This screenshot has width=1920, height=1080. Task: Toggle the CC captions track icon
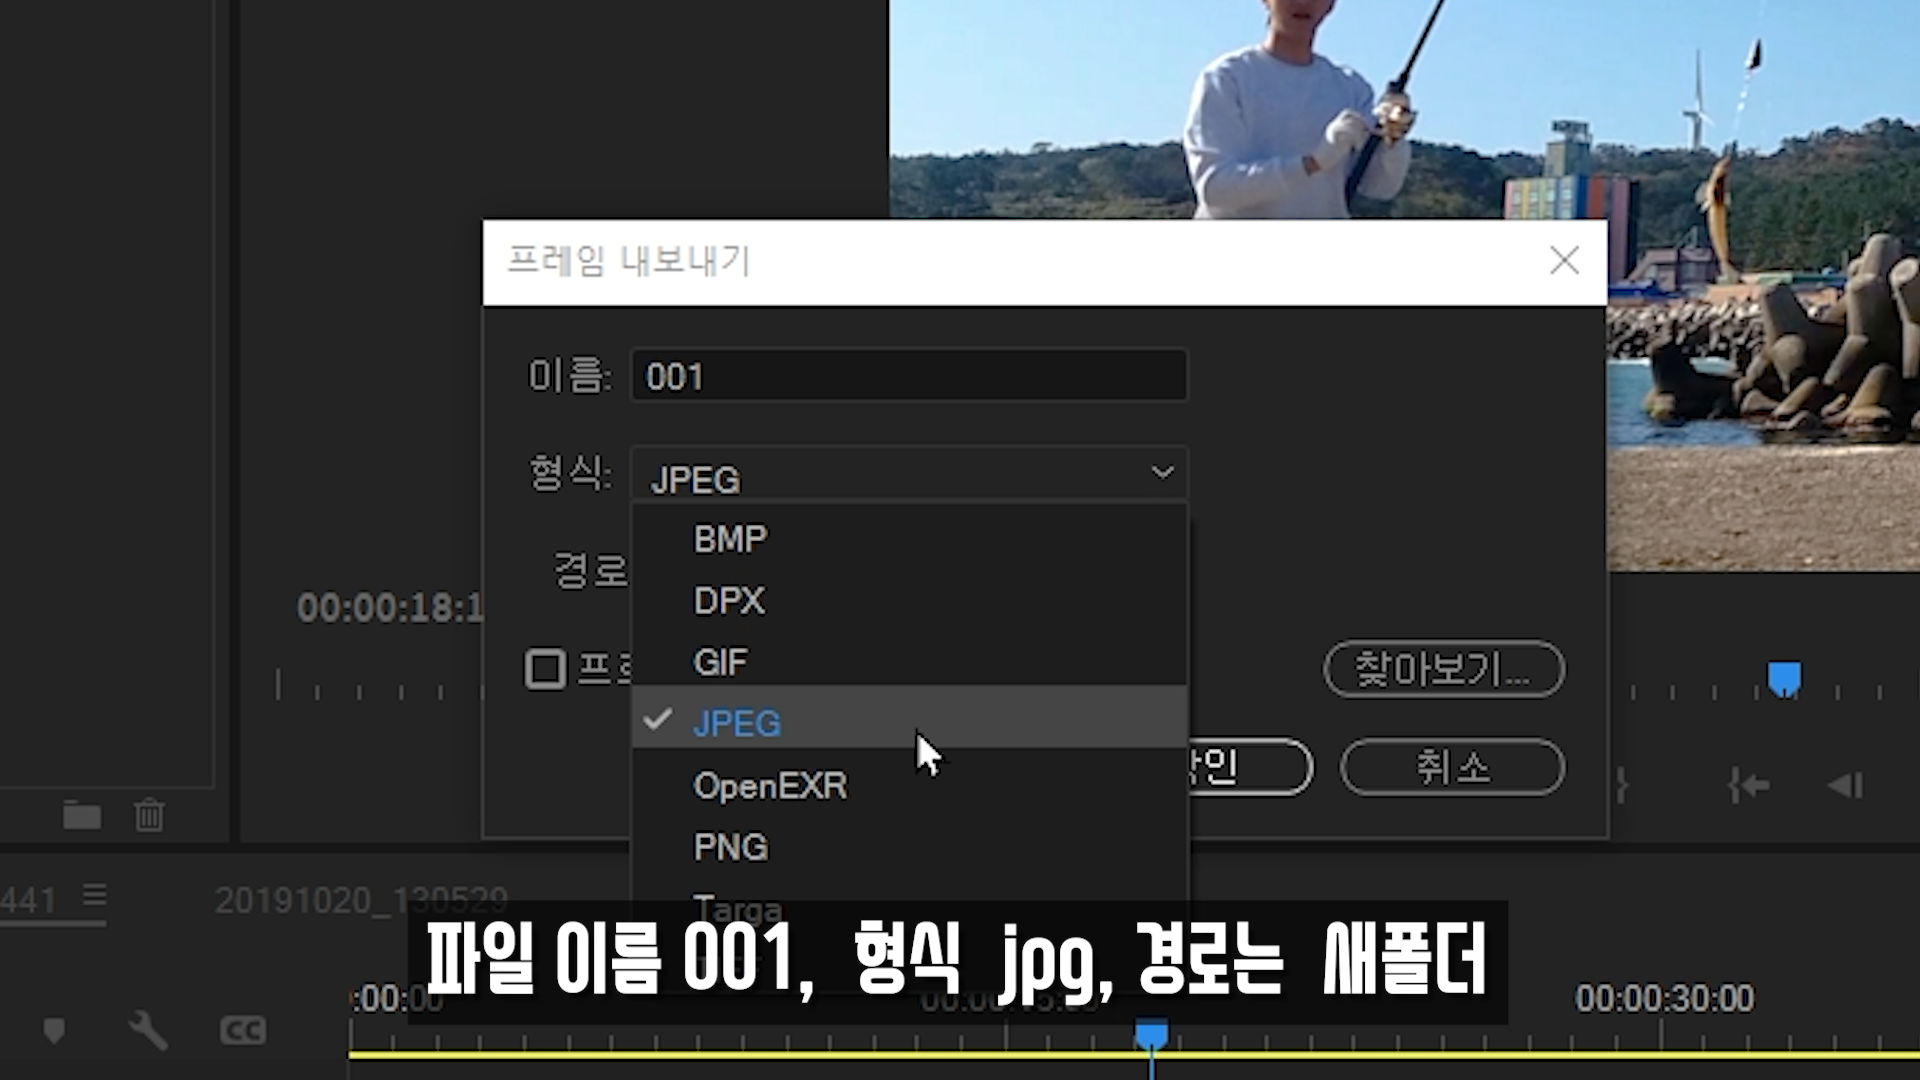[x=243, y=1030]
